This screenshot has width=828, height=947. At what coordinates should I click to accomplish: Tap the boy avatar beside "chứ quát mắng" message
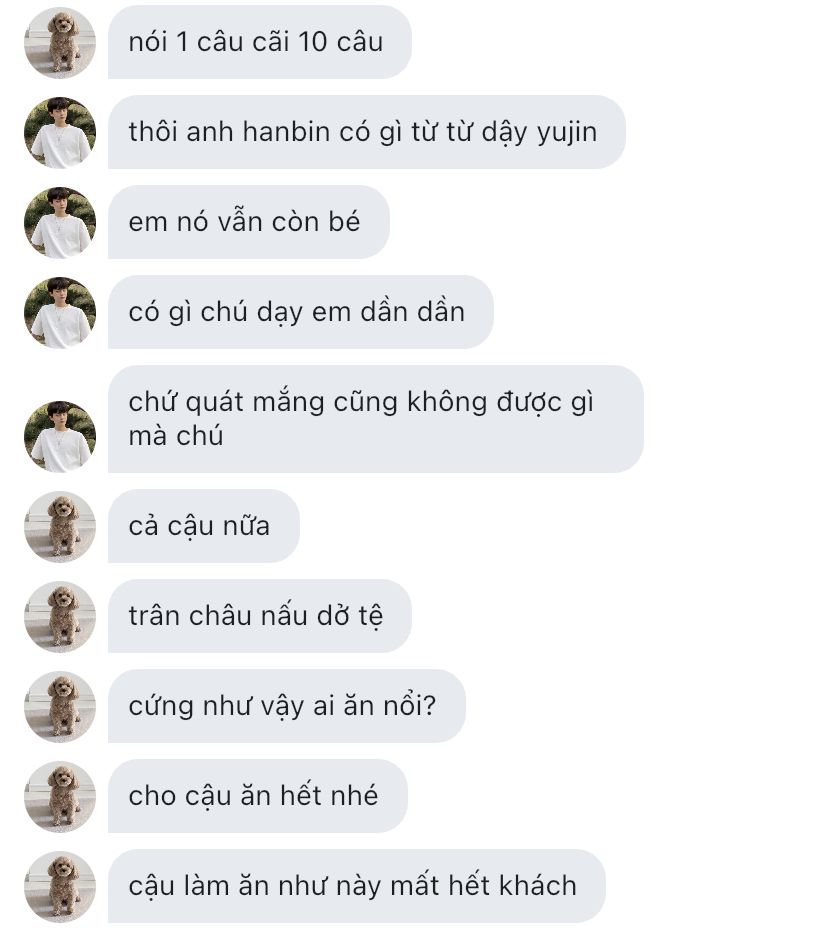coord(60,436)
